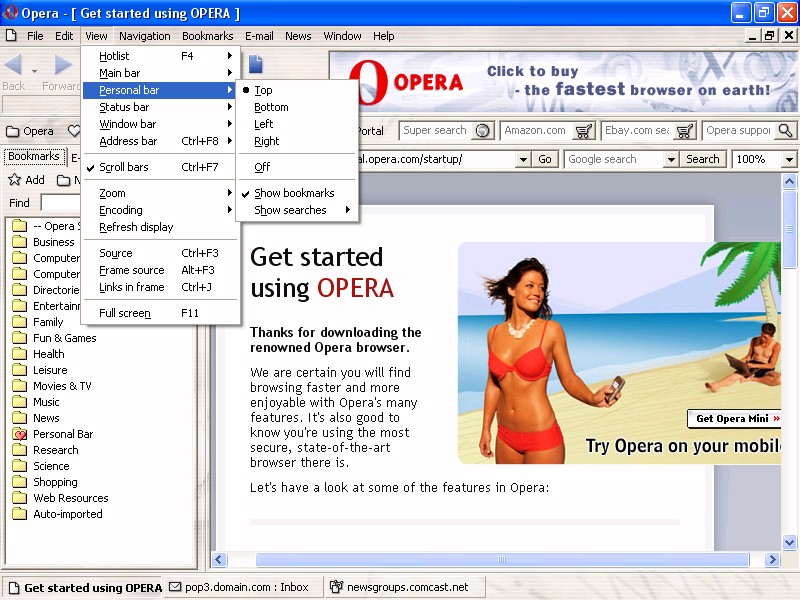
Task: Click the Forward arrow icon
Action: (x=63, y=65)
